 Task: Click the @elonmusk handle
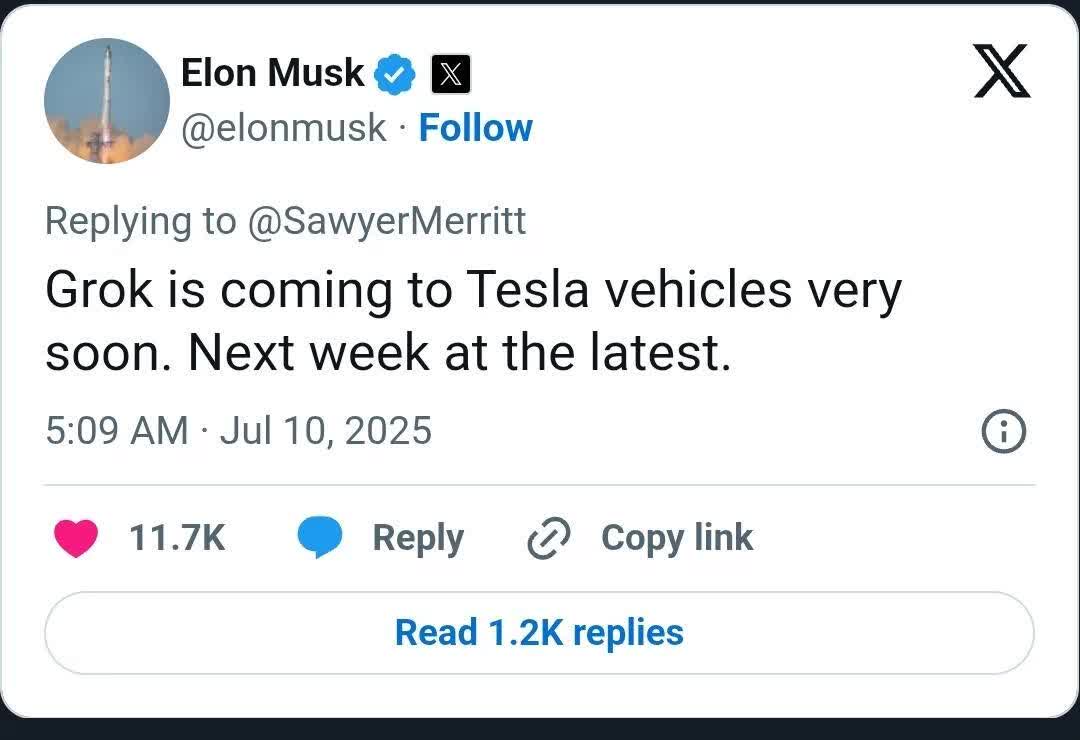(x=284, y=128)
